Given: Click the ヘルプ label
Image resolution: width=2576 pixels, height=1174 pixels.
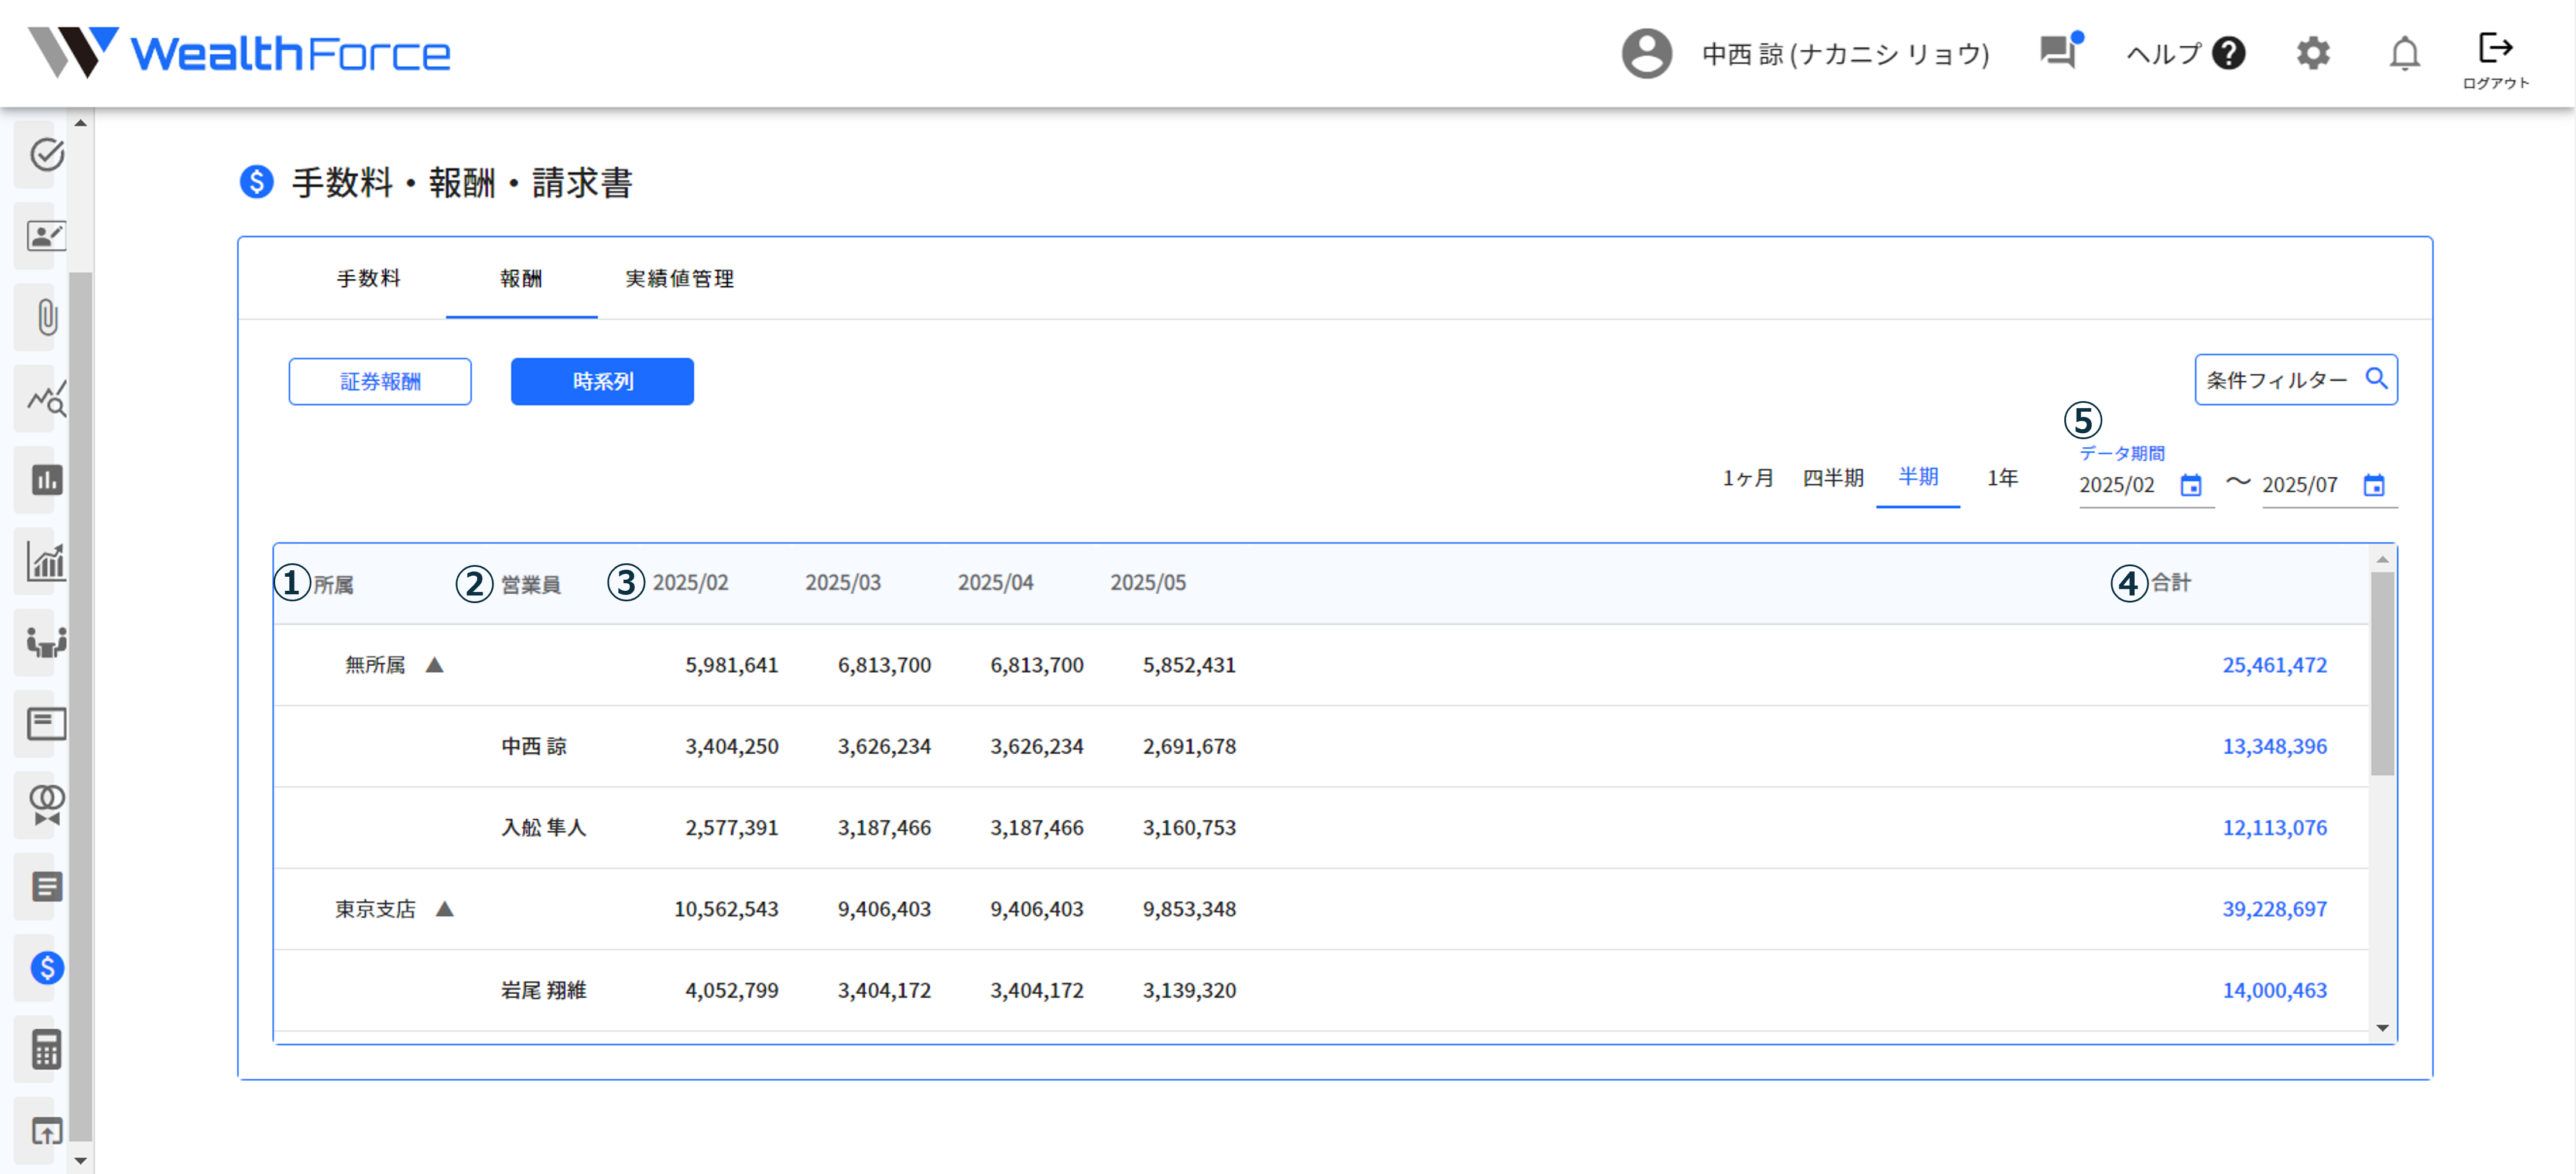Looking at the screenshot, I should point(2163,54).
